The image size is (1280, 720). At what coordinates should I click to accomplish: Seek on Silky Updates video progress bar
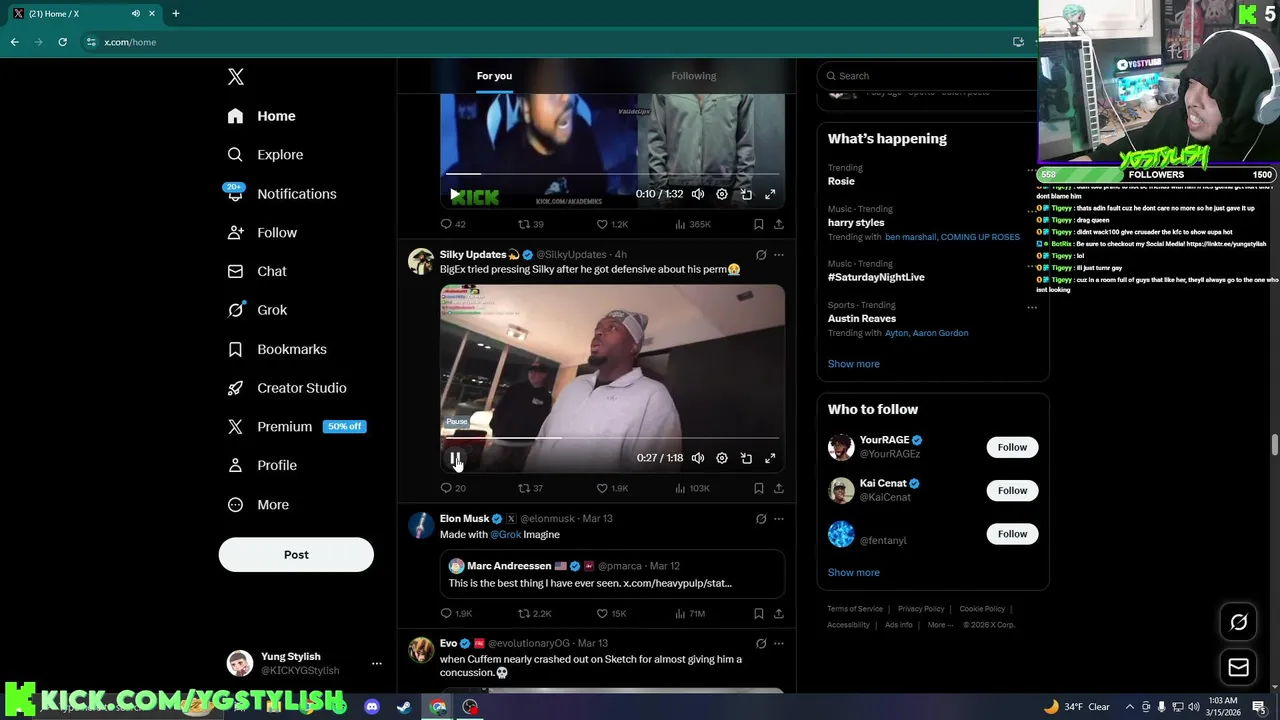click(x=612, y=438)
